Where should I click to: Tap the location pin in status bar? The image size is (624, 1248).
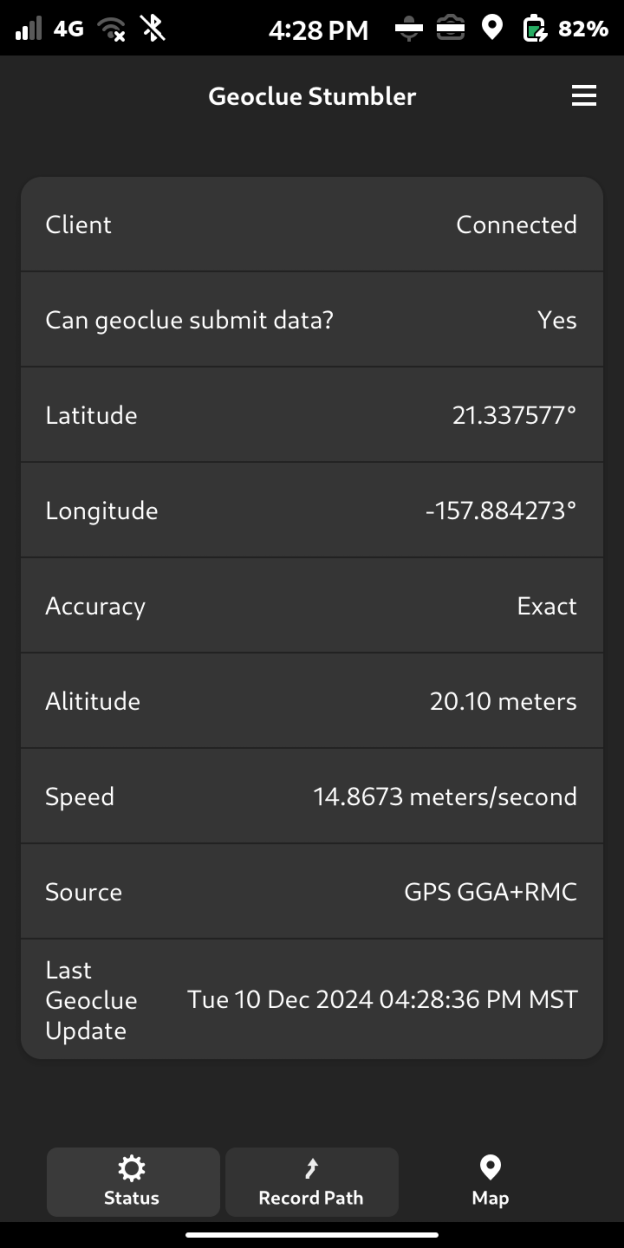[x=492, y=28]
